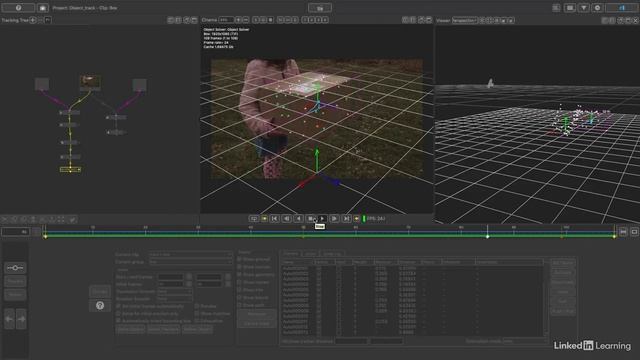This screenshot has height=360, width=640.
Task: Jump to the last frame
Action: pyautogui.click(x=346, y=219)
